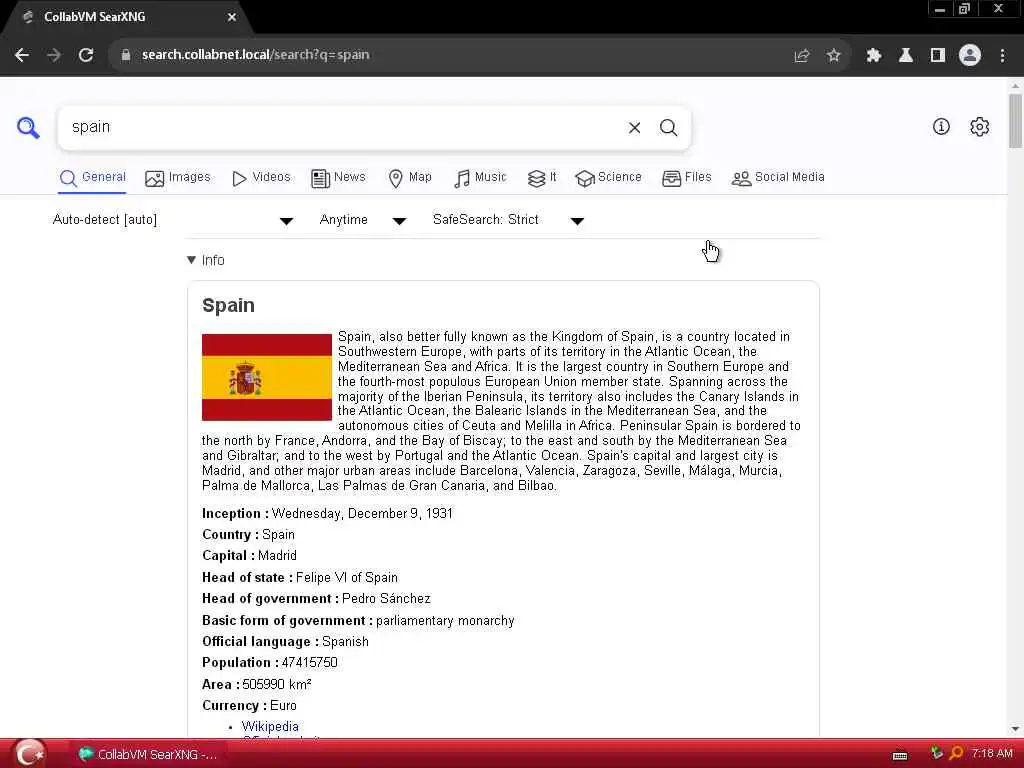Switch to the Music tab
Screen dimensions: 1024x768
(x=480, y=178)
